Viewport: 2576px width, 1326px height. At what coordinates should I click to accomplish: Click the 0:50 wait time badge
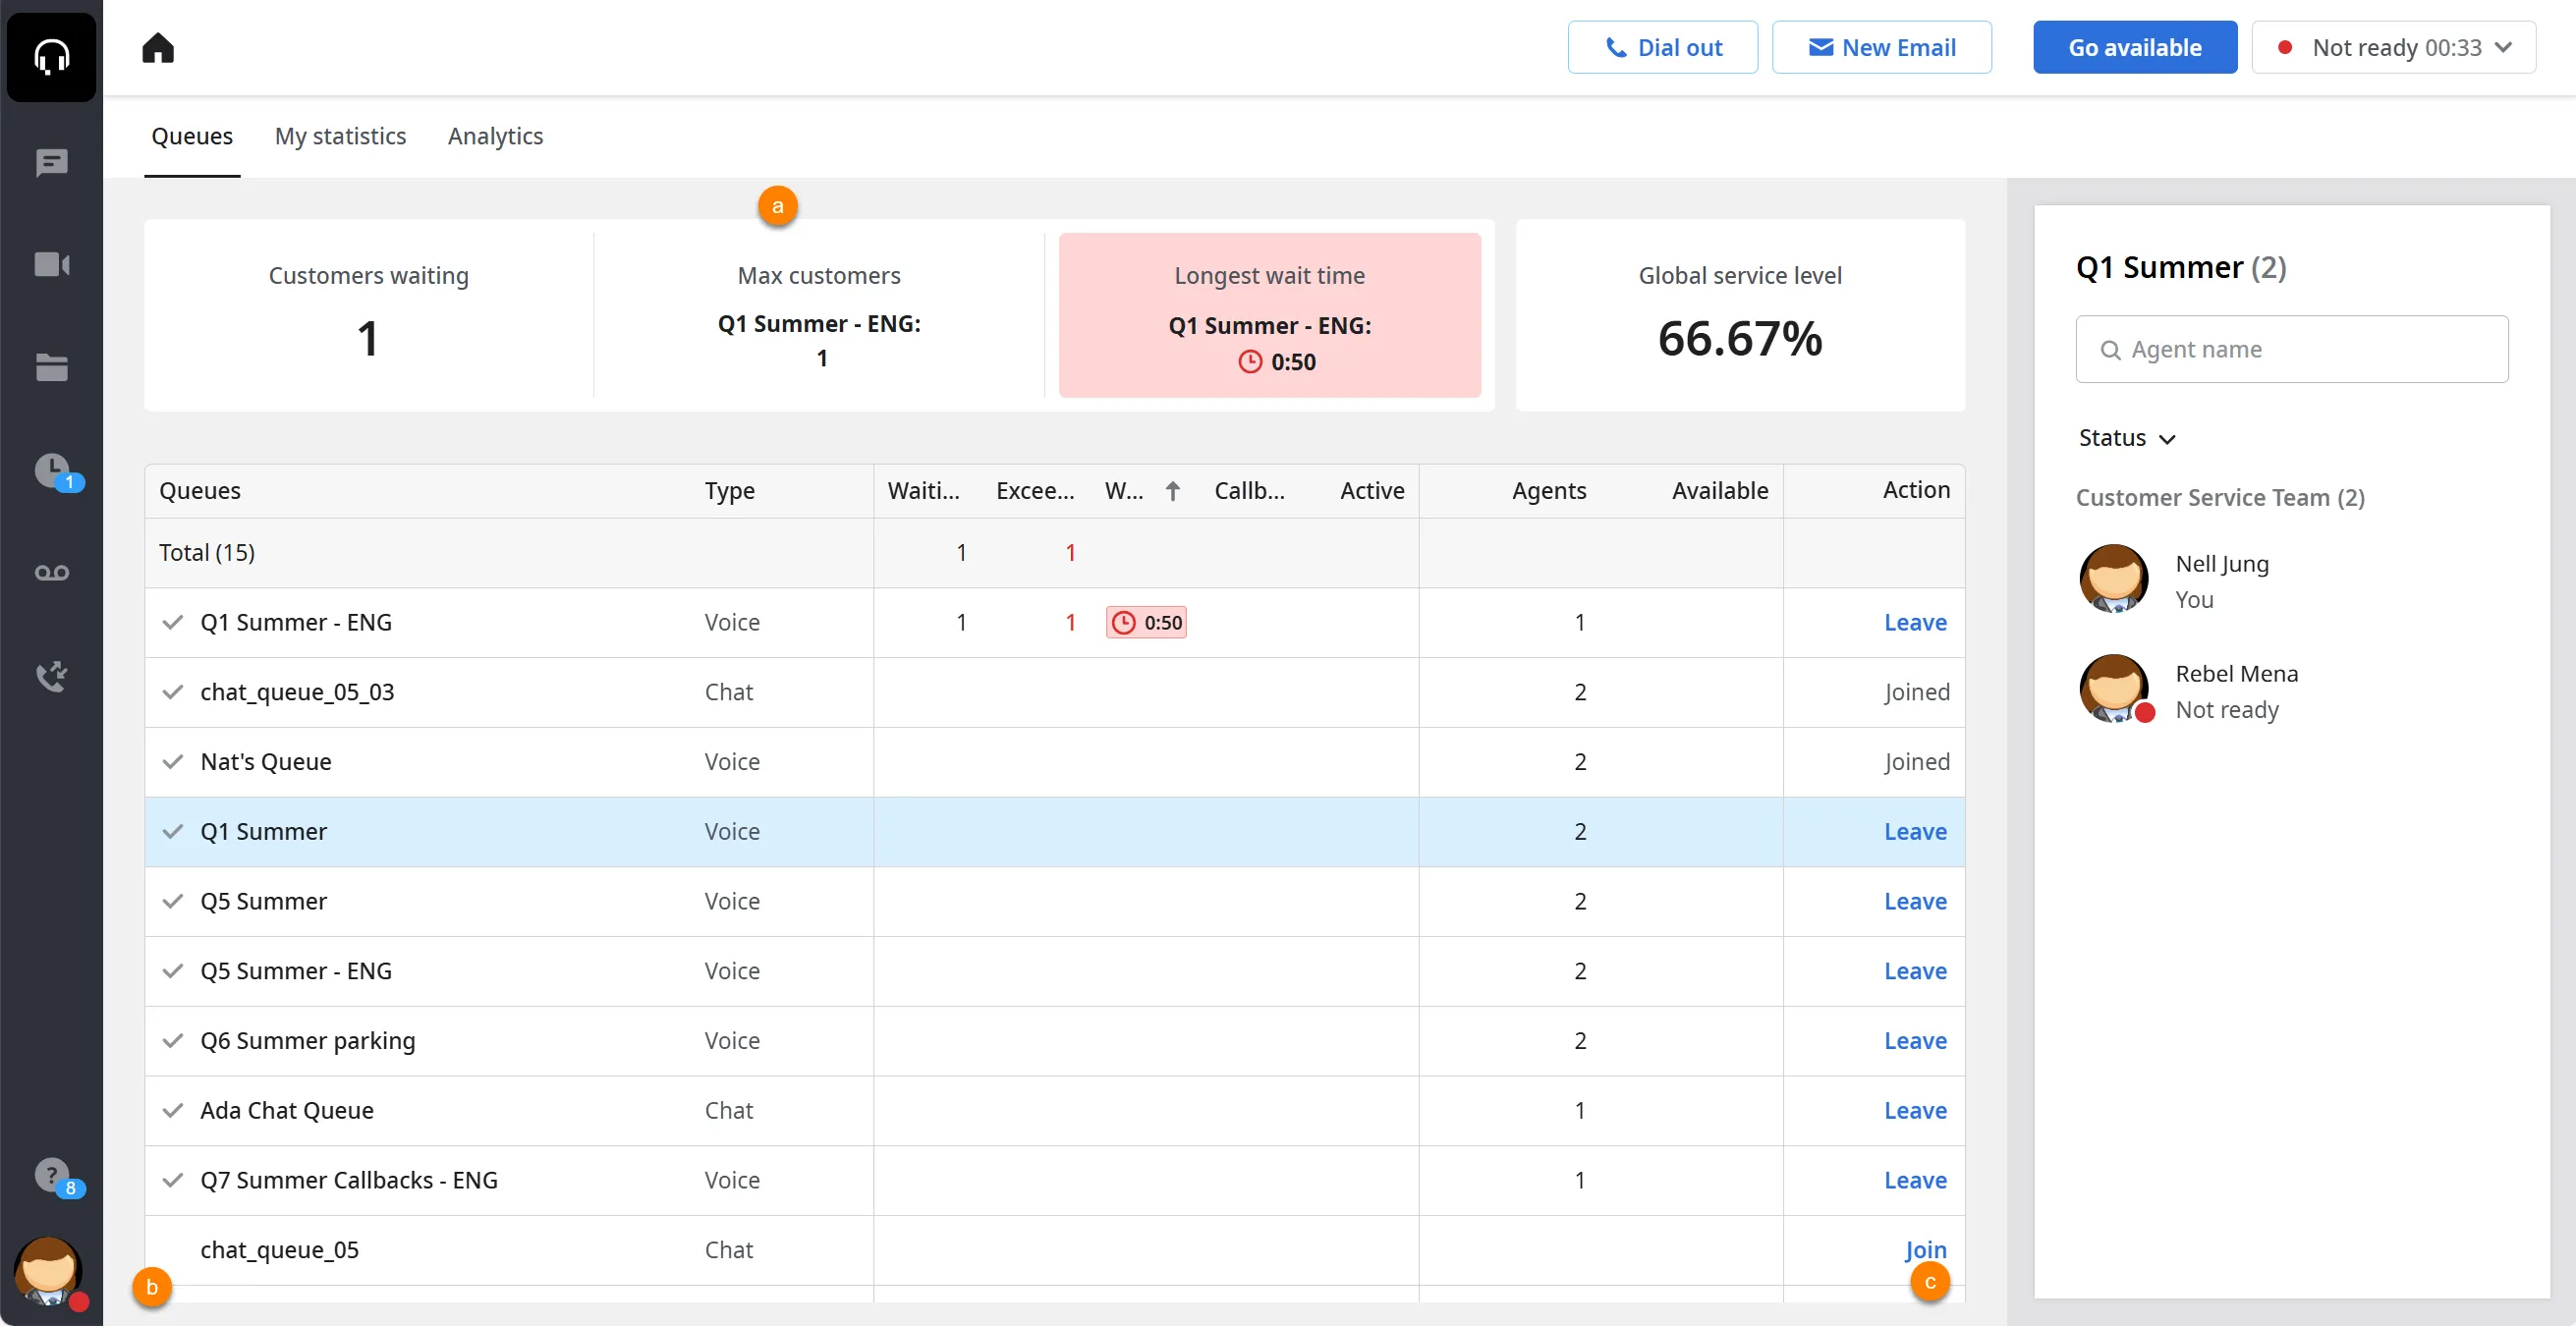1146,622
